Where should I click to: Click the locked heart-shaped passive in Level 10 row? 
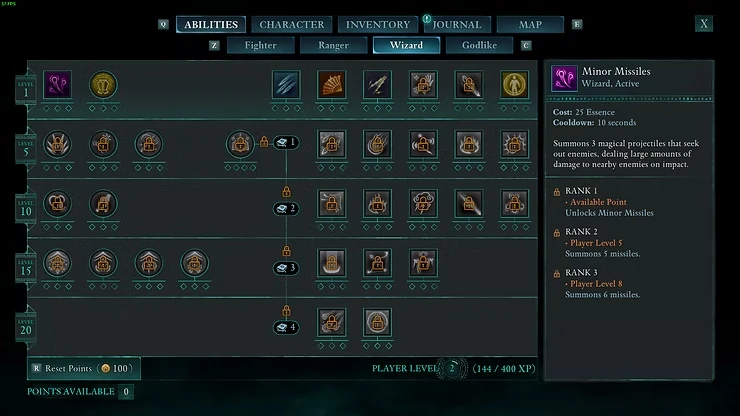click(58, 204)
